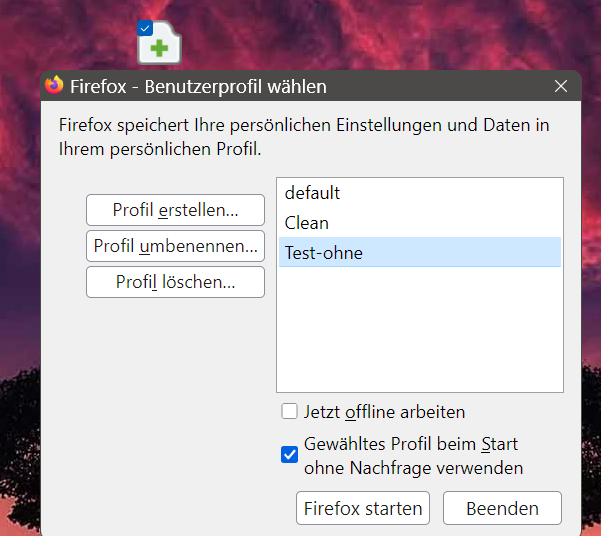Click the Firefox logo in the title bar

55,86
